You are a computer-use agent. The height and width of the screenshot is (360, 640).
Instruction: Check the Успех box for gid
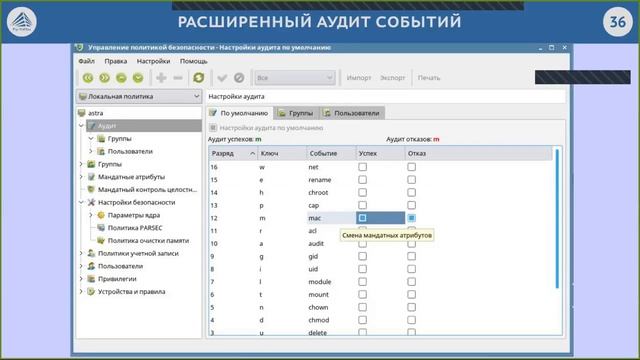pyautogui.click(x=362, y=256)
